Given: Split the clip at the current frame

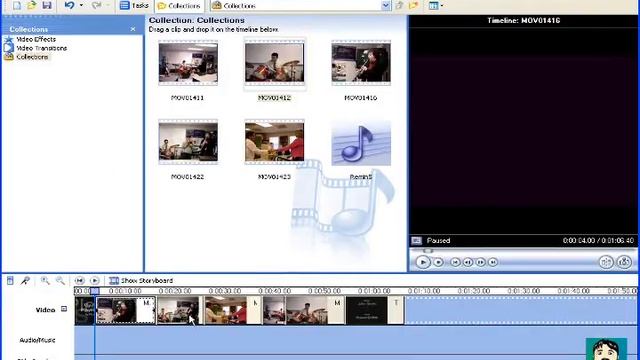Looking at the screenshot, I should pyautogui.click(x=606, y=262).
